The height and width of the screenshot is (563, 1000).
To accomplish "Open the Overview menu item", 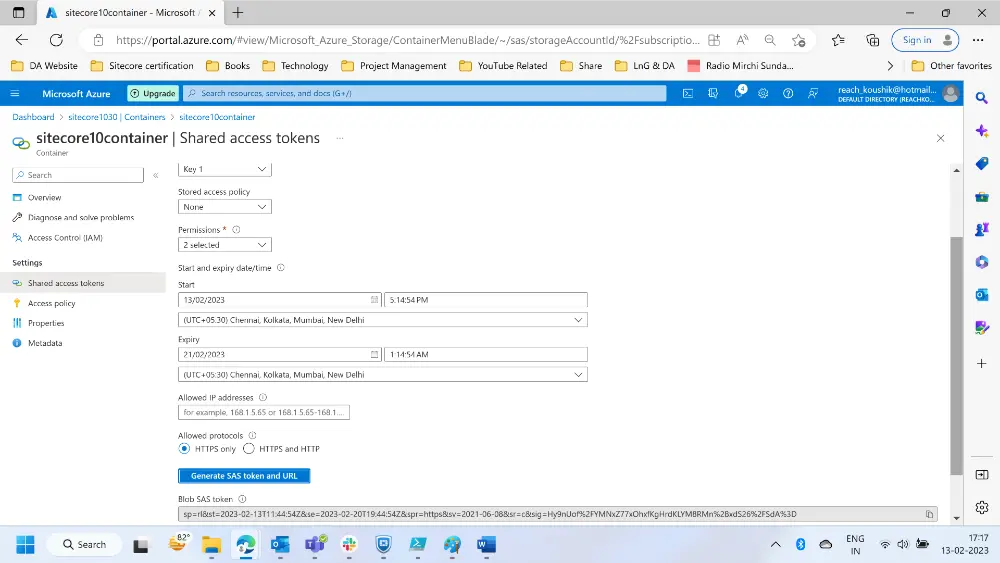I will [x=45, y=198].
